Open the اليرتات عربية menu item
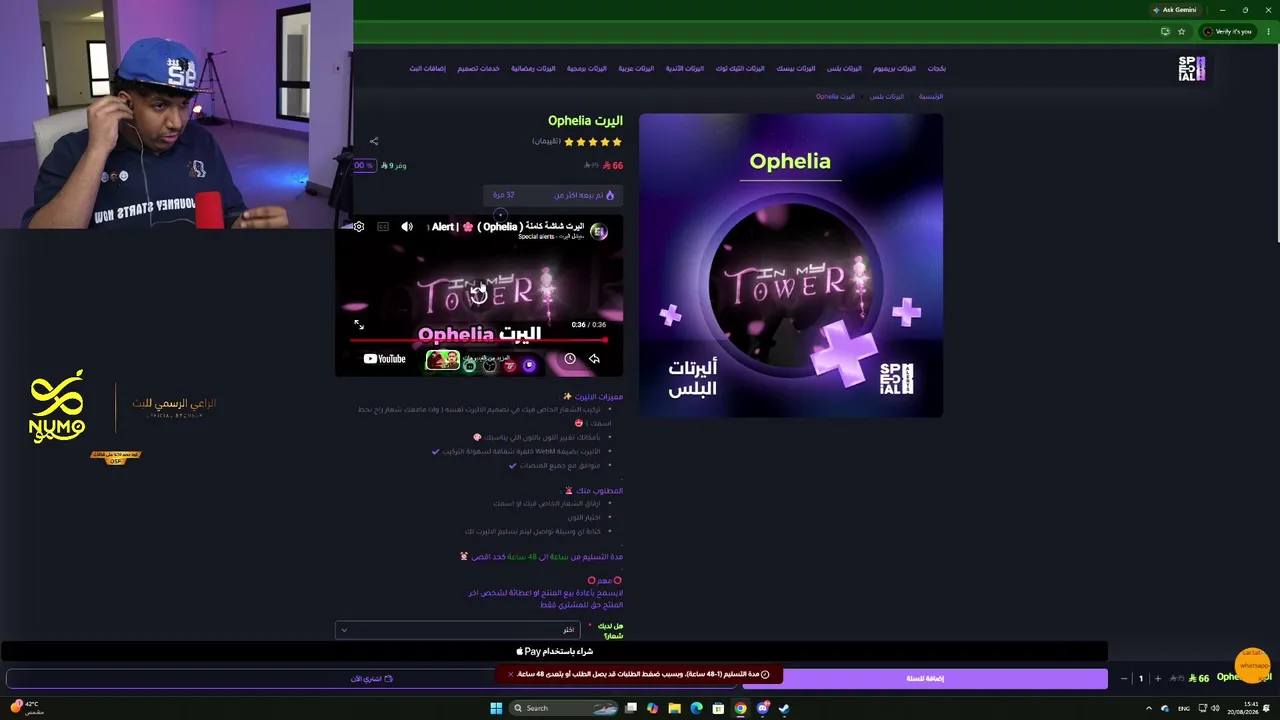Screen dimensions: 1280x720 pos(636,69)
